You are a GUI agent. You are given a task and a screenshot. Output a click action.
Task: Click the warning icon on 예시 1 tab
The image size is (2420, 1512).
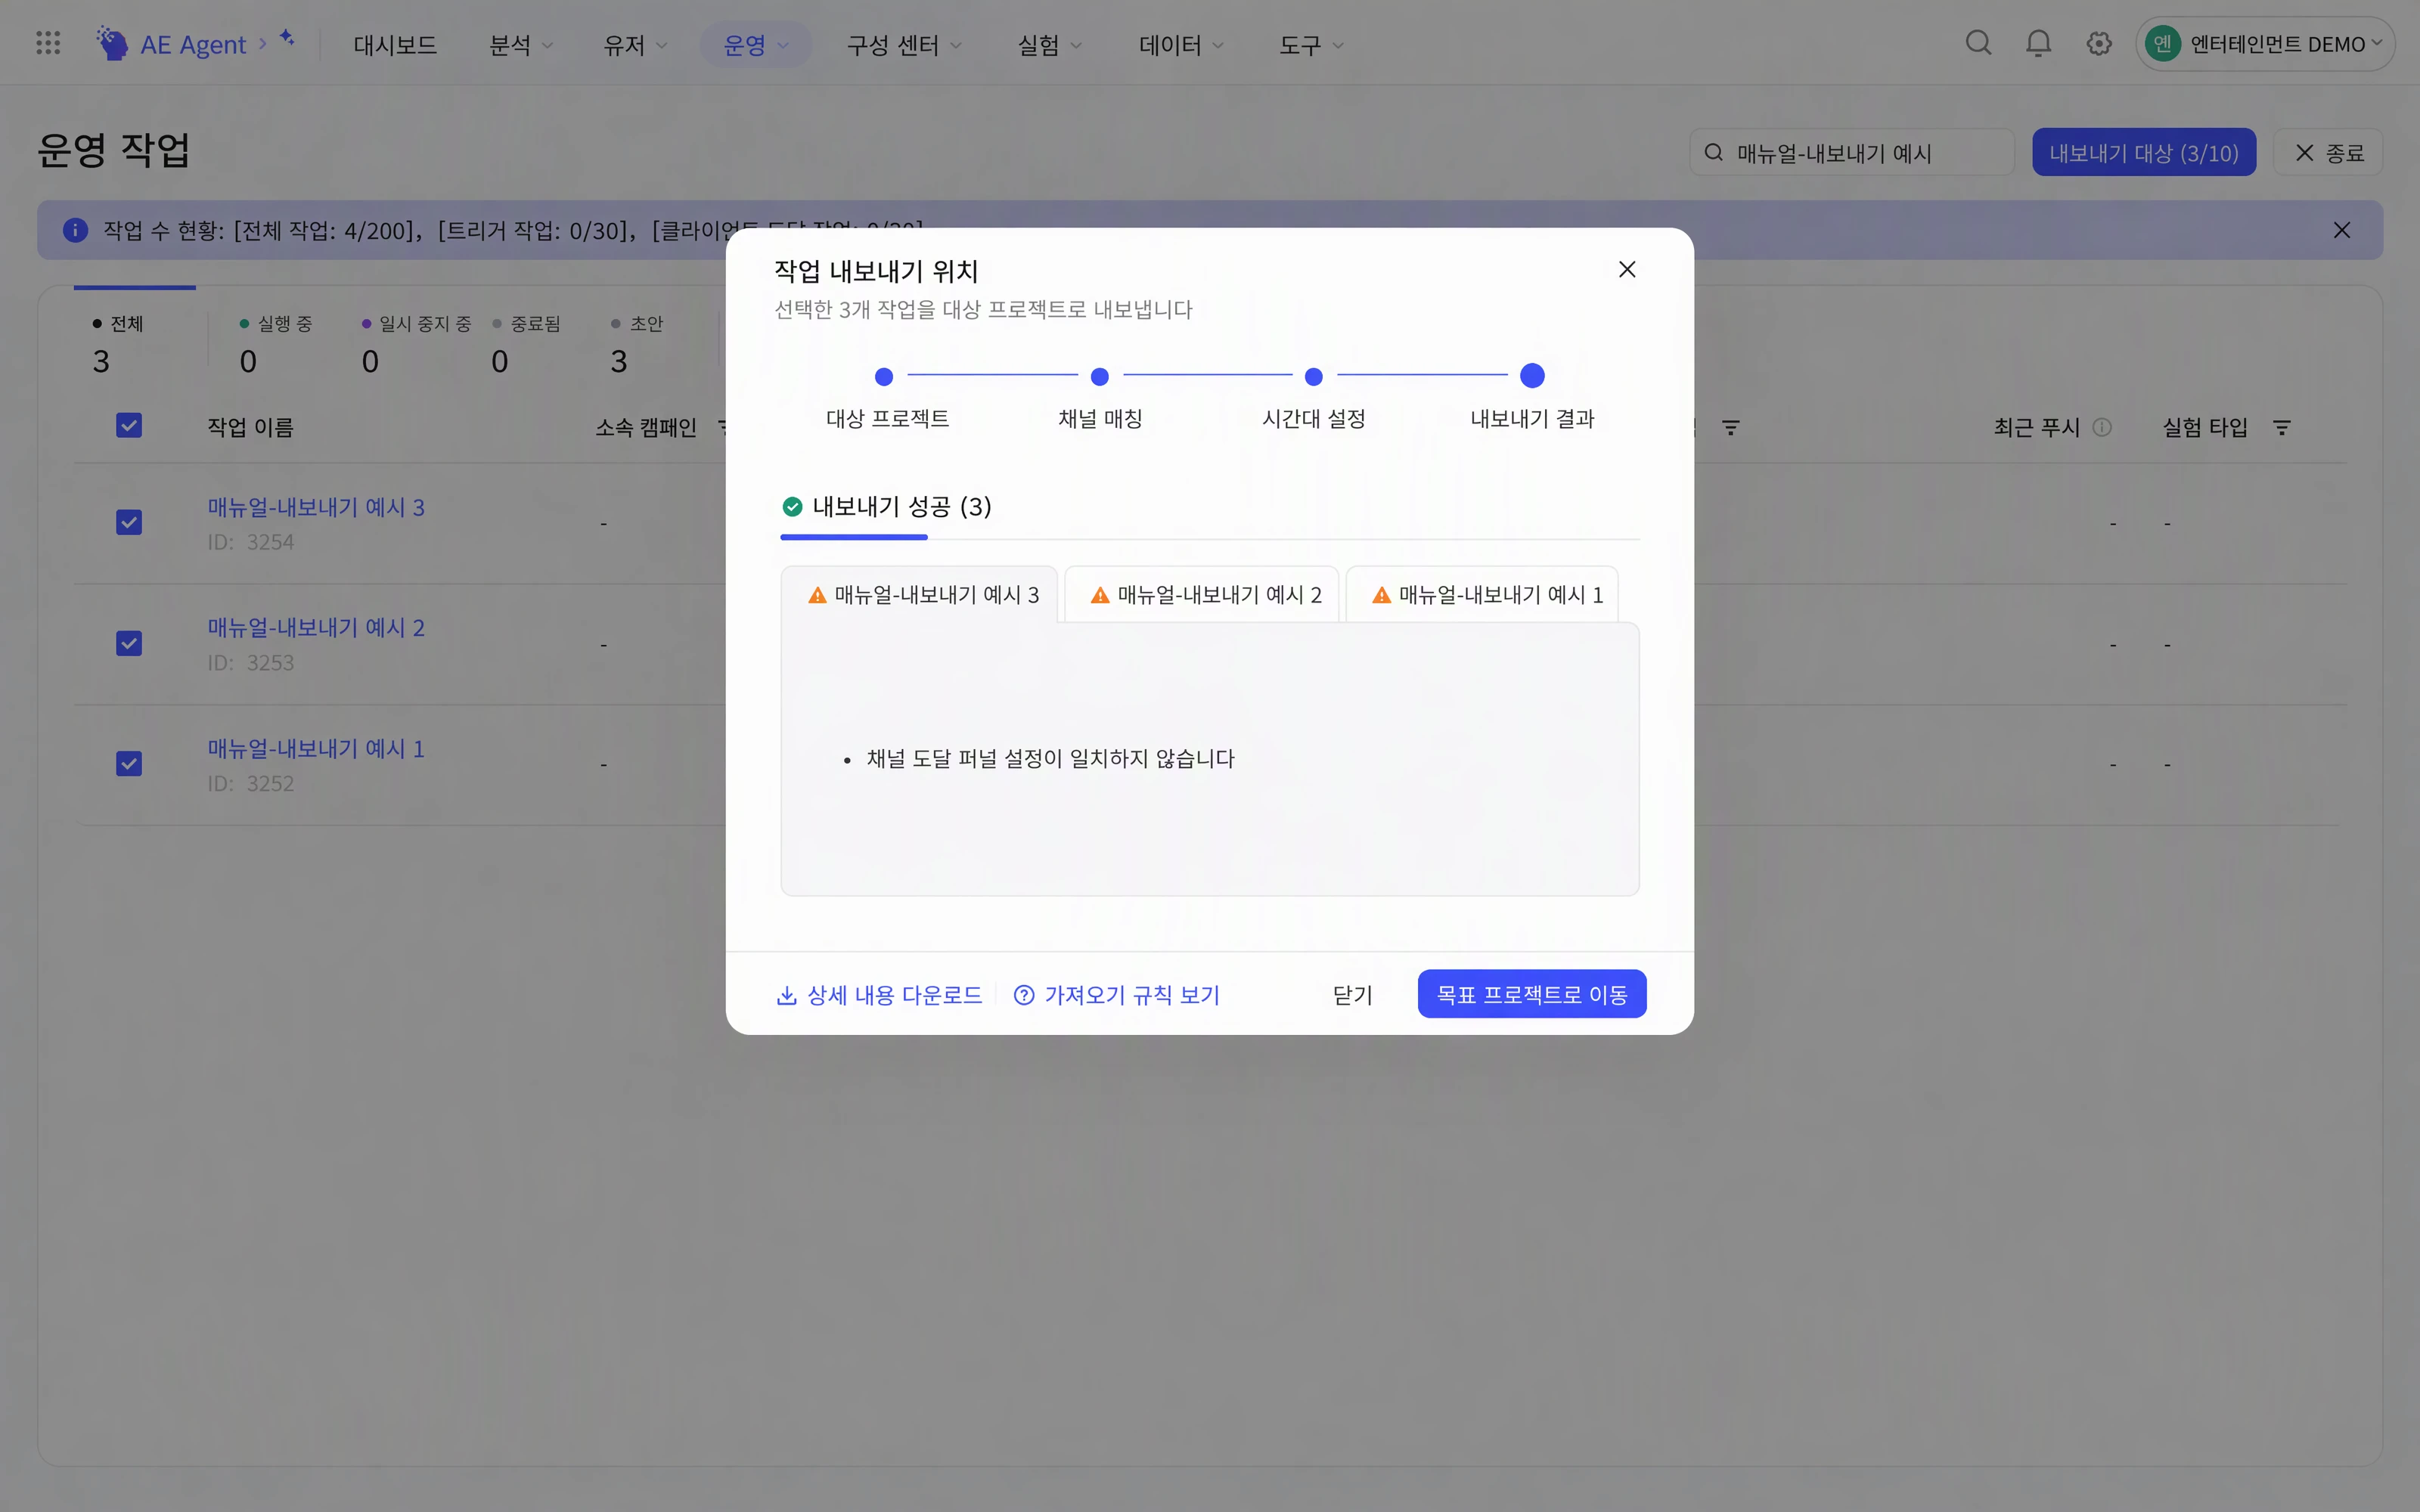(1381, 595)
